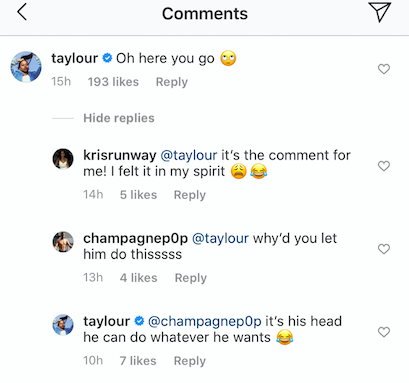
Task: Open champagnep0p's profile avatar
Action: [63, 242]
